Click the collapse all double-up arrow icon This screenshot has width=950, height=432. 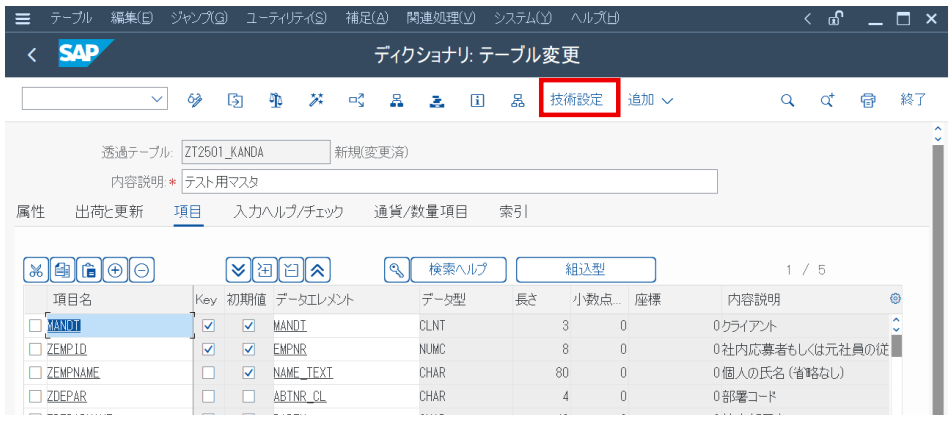tap(318, 270)
